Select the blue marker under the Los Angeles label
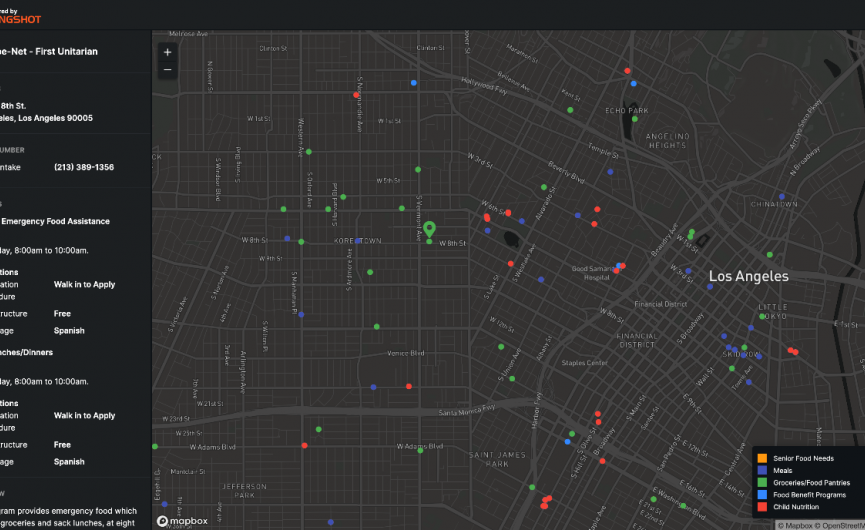Screen dimensions: 865x530 (x=710, y=287)
